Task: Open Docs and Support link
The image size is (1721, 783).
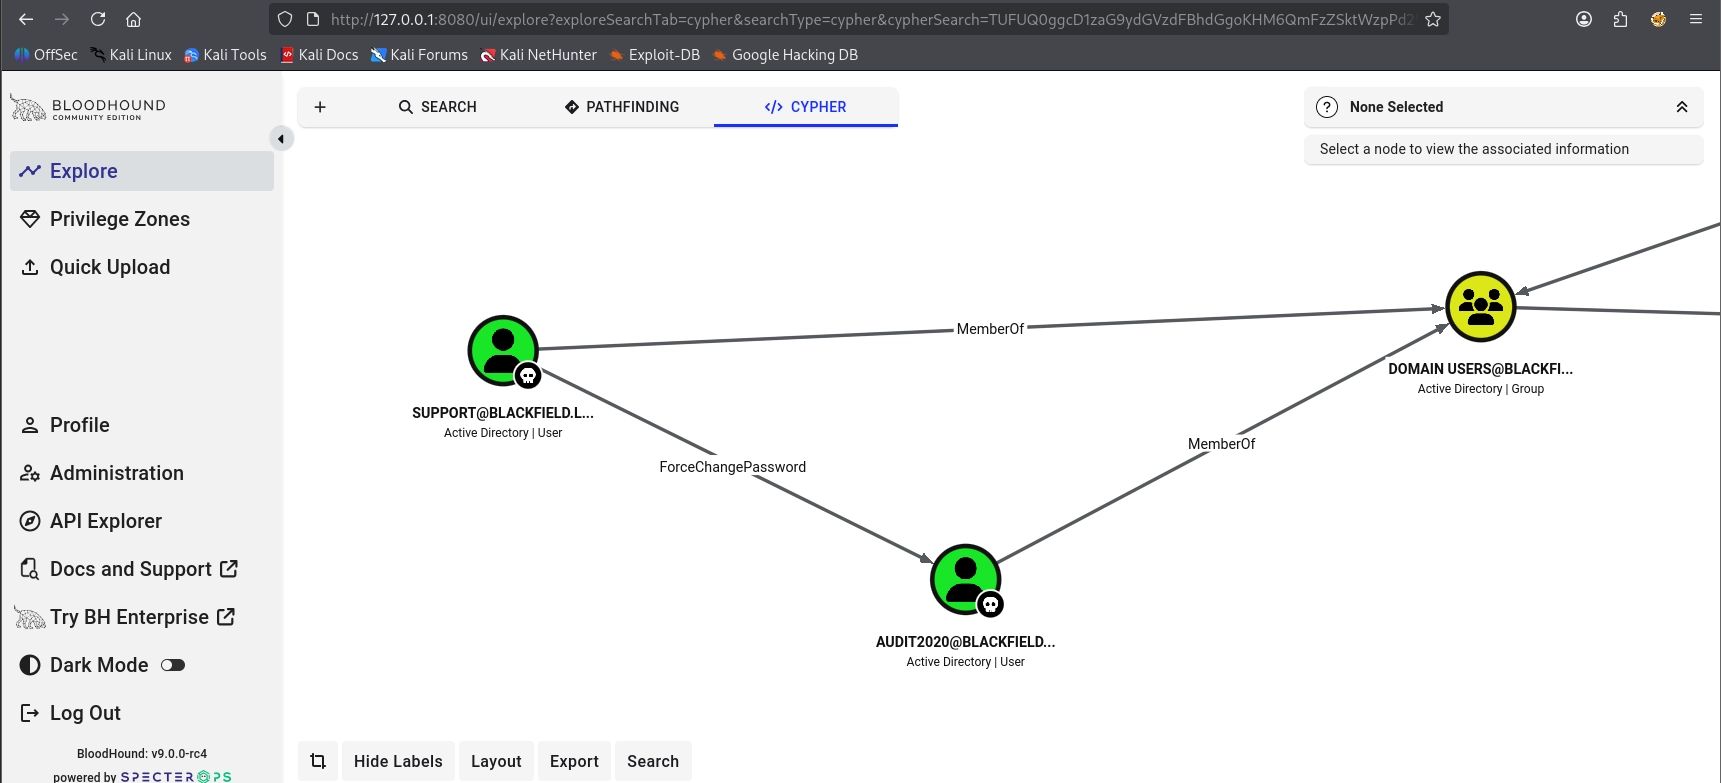Action: tap(142, 569)
